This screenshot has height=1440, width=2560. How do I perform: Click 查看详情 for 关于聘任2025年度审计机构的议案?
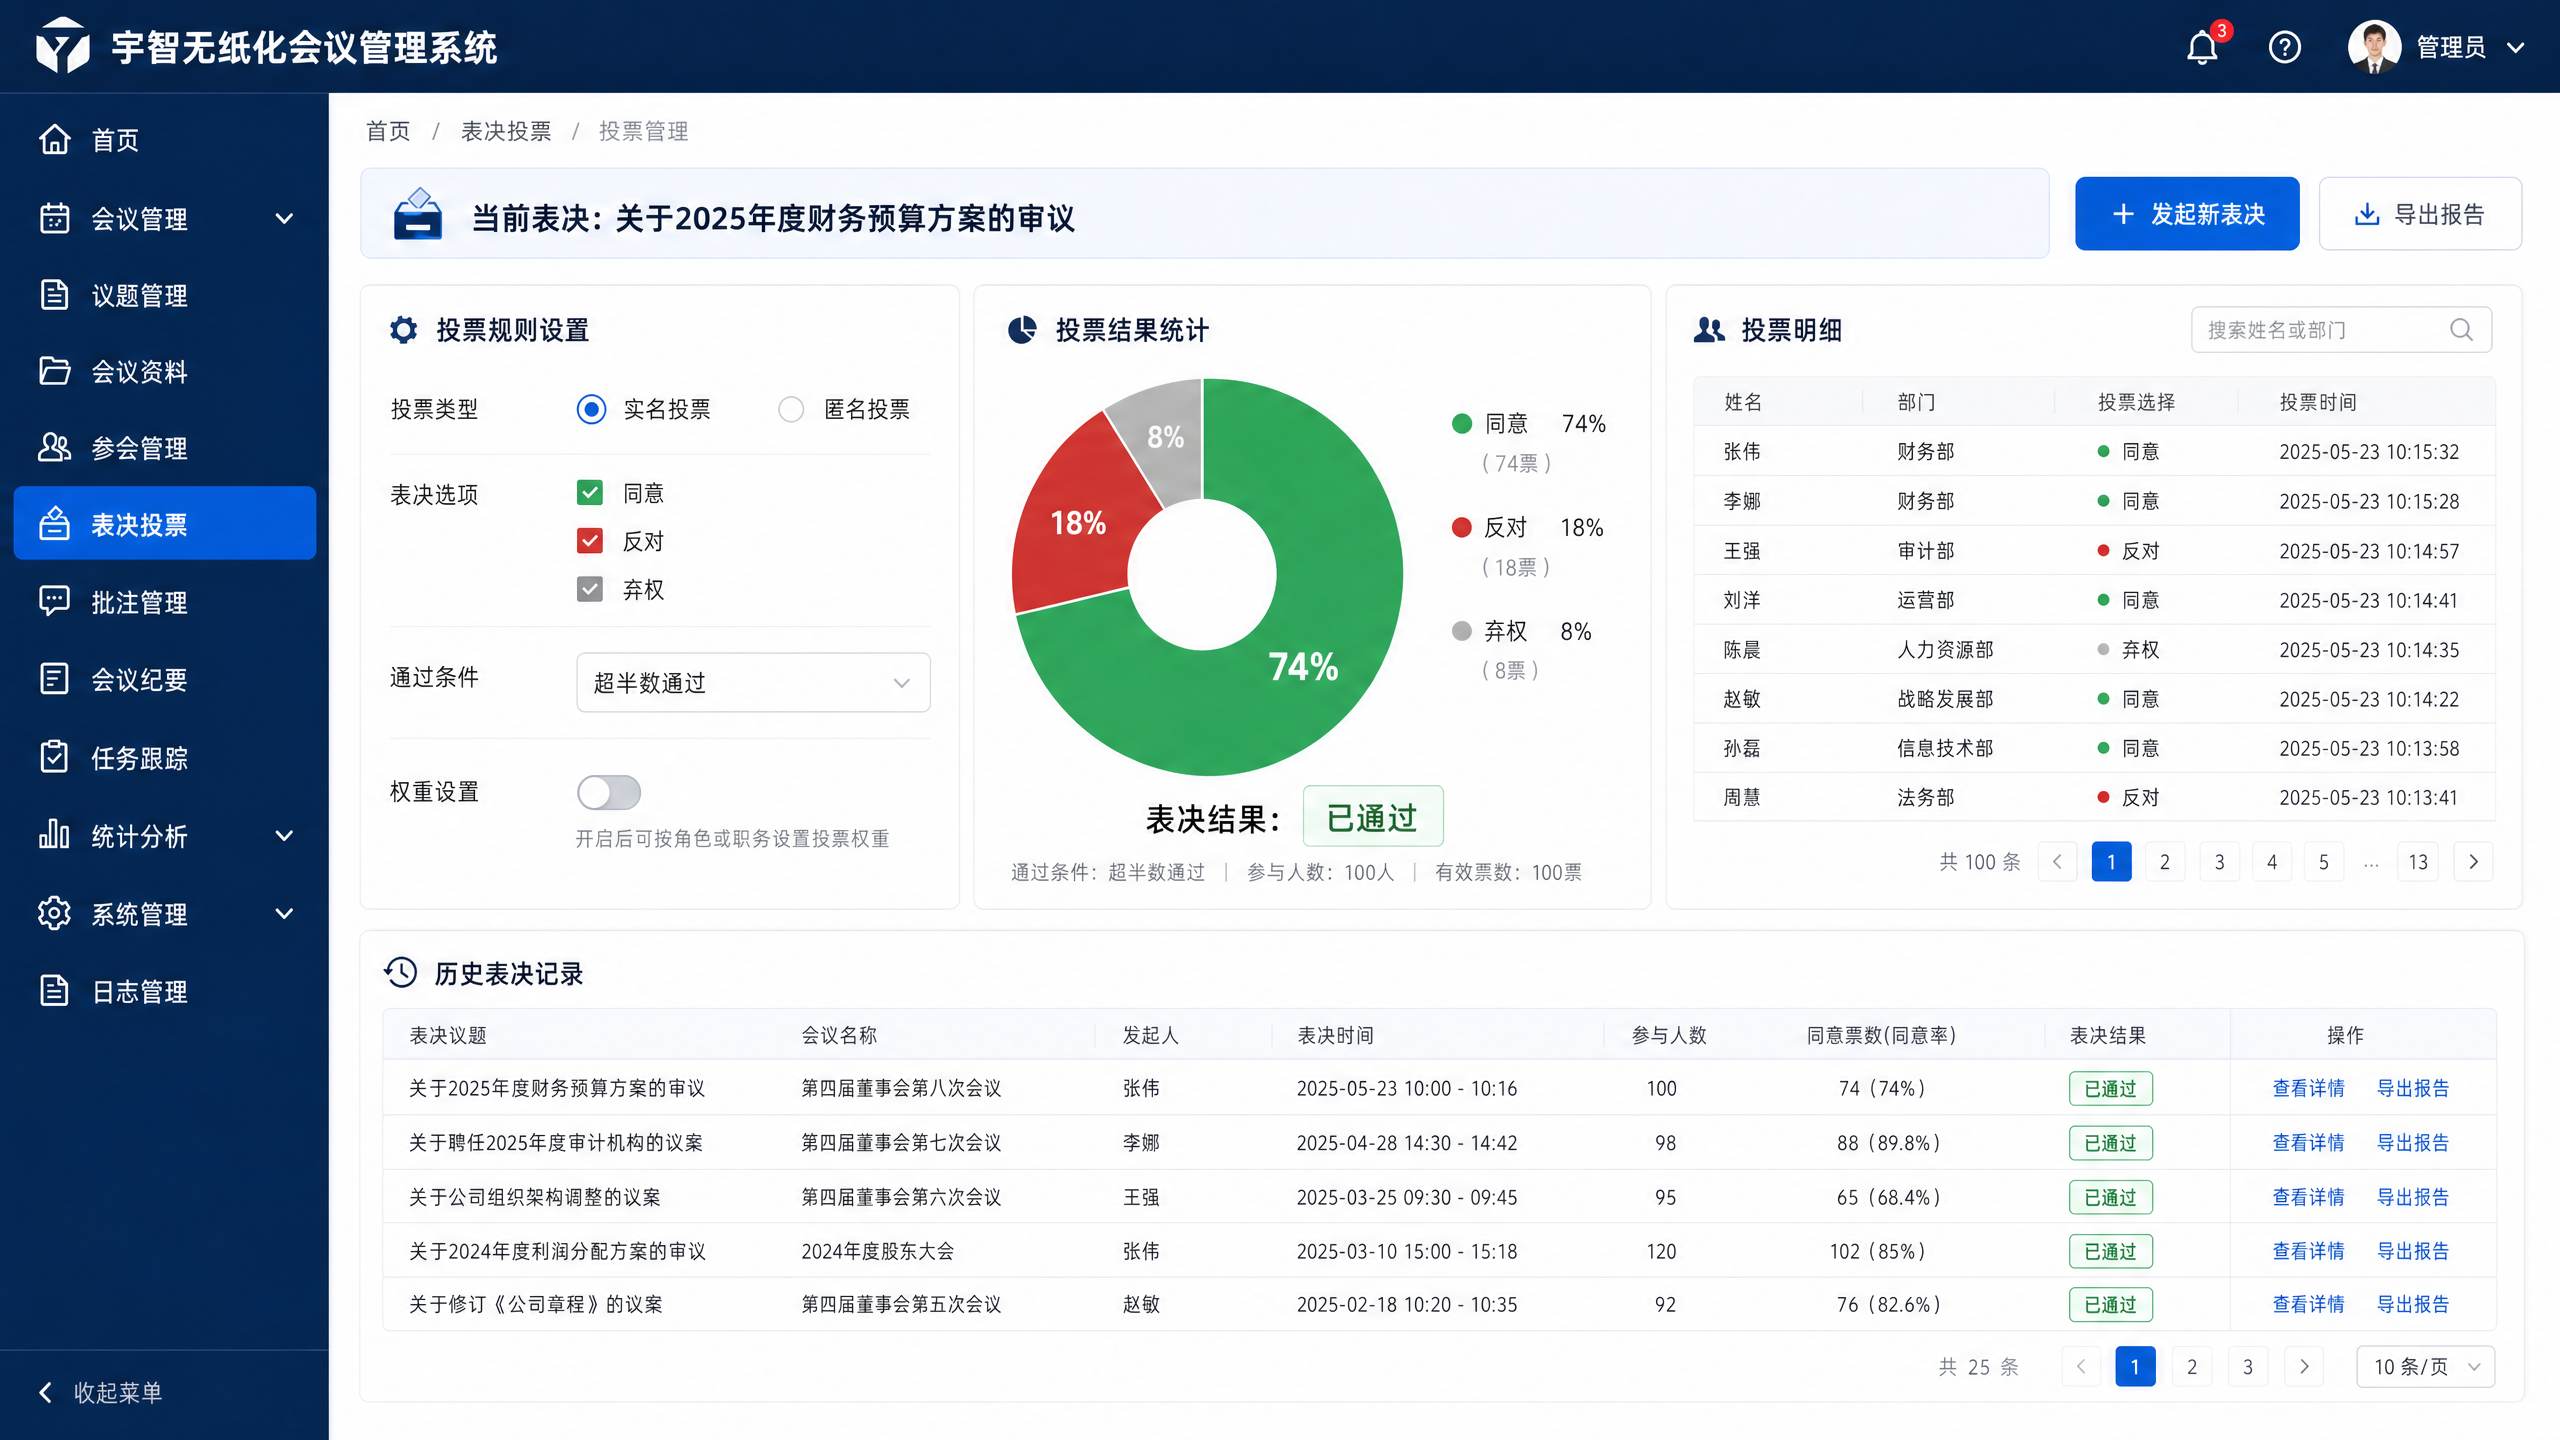pos(2308,1142)
